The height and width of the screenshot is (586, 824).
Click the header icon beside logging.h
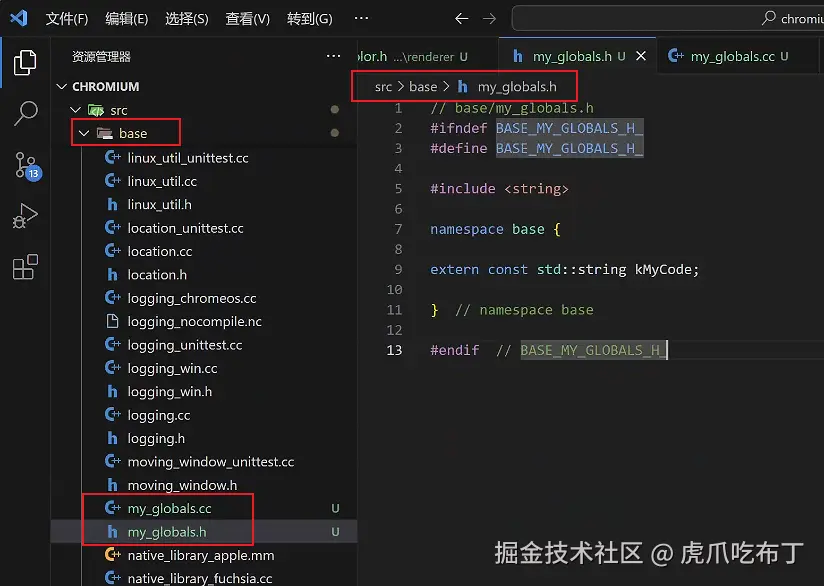[112, 438]
